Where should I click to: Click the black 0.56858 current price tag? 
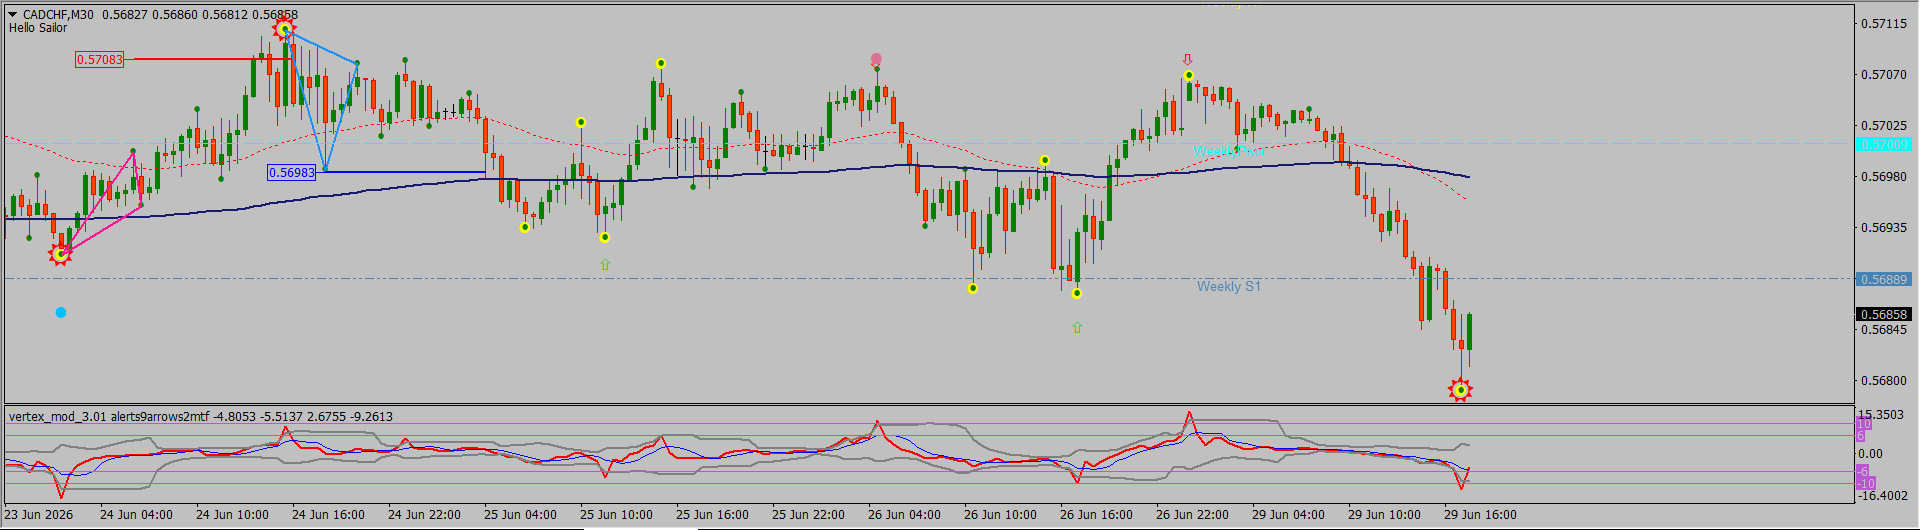pos(1884,315)
